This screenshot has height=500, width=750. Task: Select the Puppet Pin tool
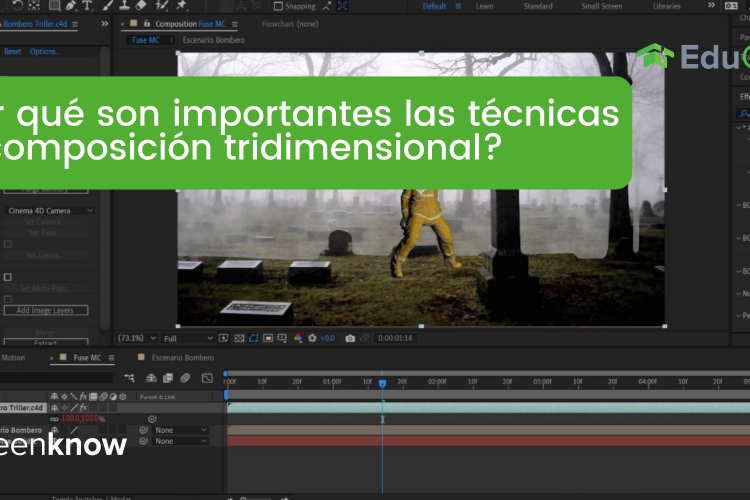[181, 5]
